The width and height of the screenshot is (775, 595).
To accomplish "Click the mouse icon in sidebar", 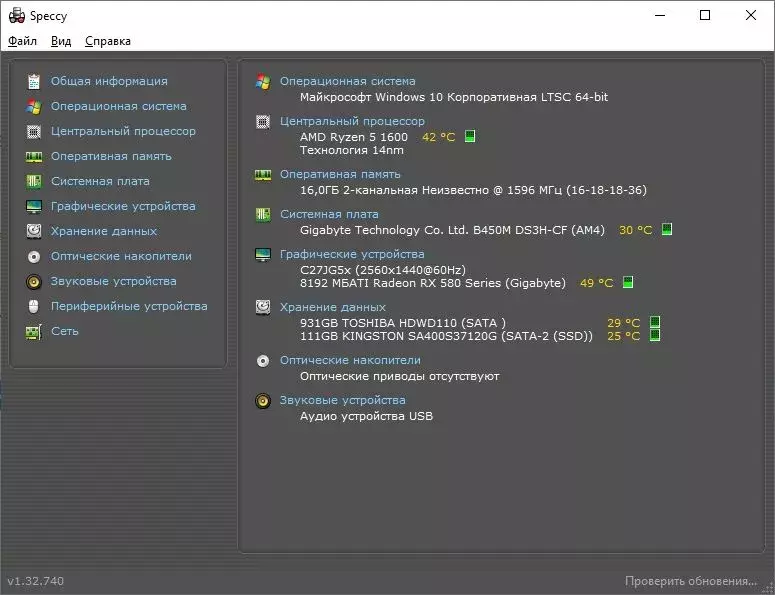I will [x=34, y=306].
